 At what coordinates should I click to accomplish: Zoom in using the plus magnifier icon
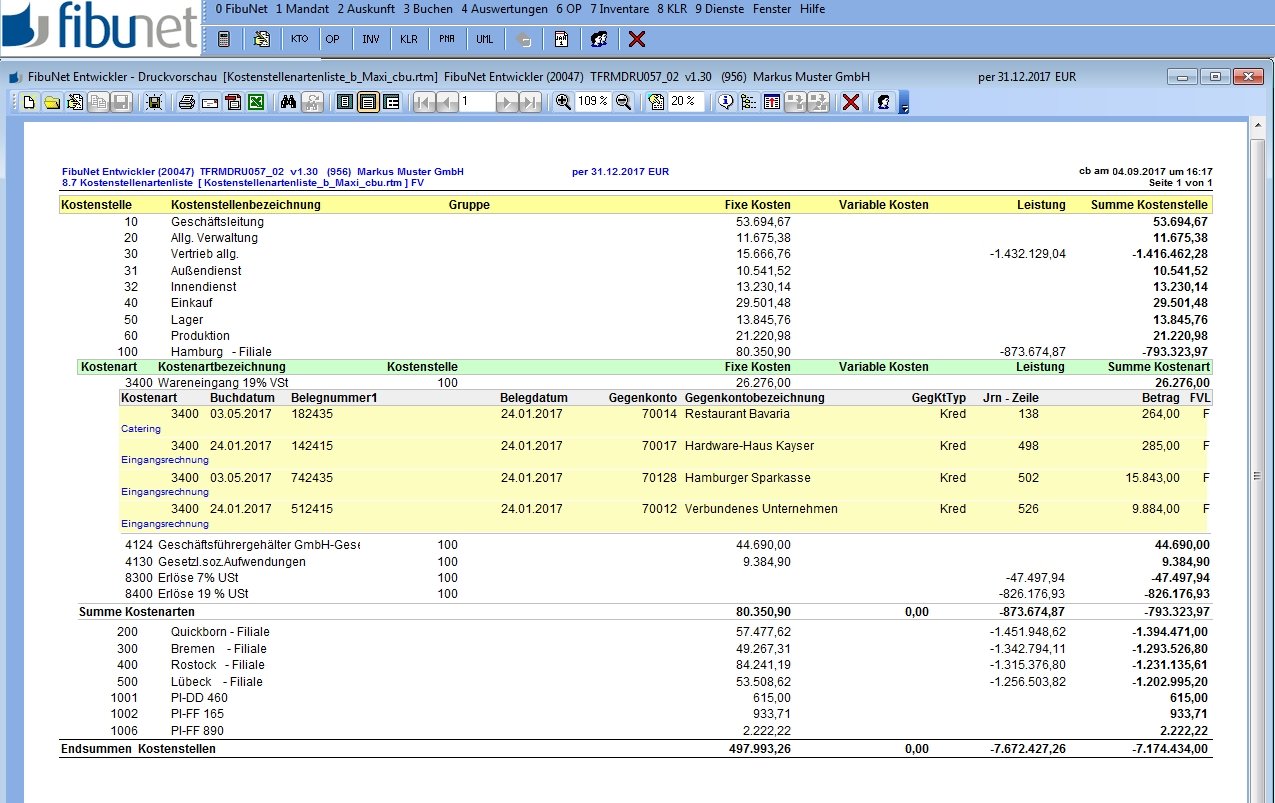[564, 102]
